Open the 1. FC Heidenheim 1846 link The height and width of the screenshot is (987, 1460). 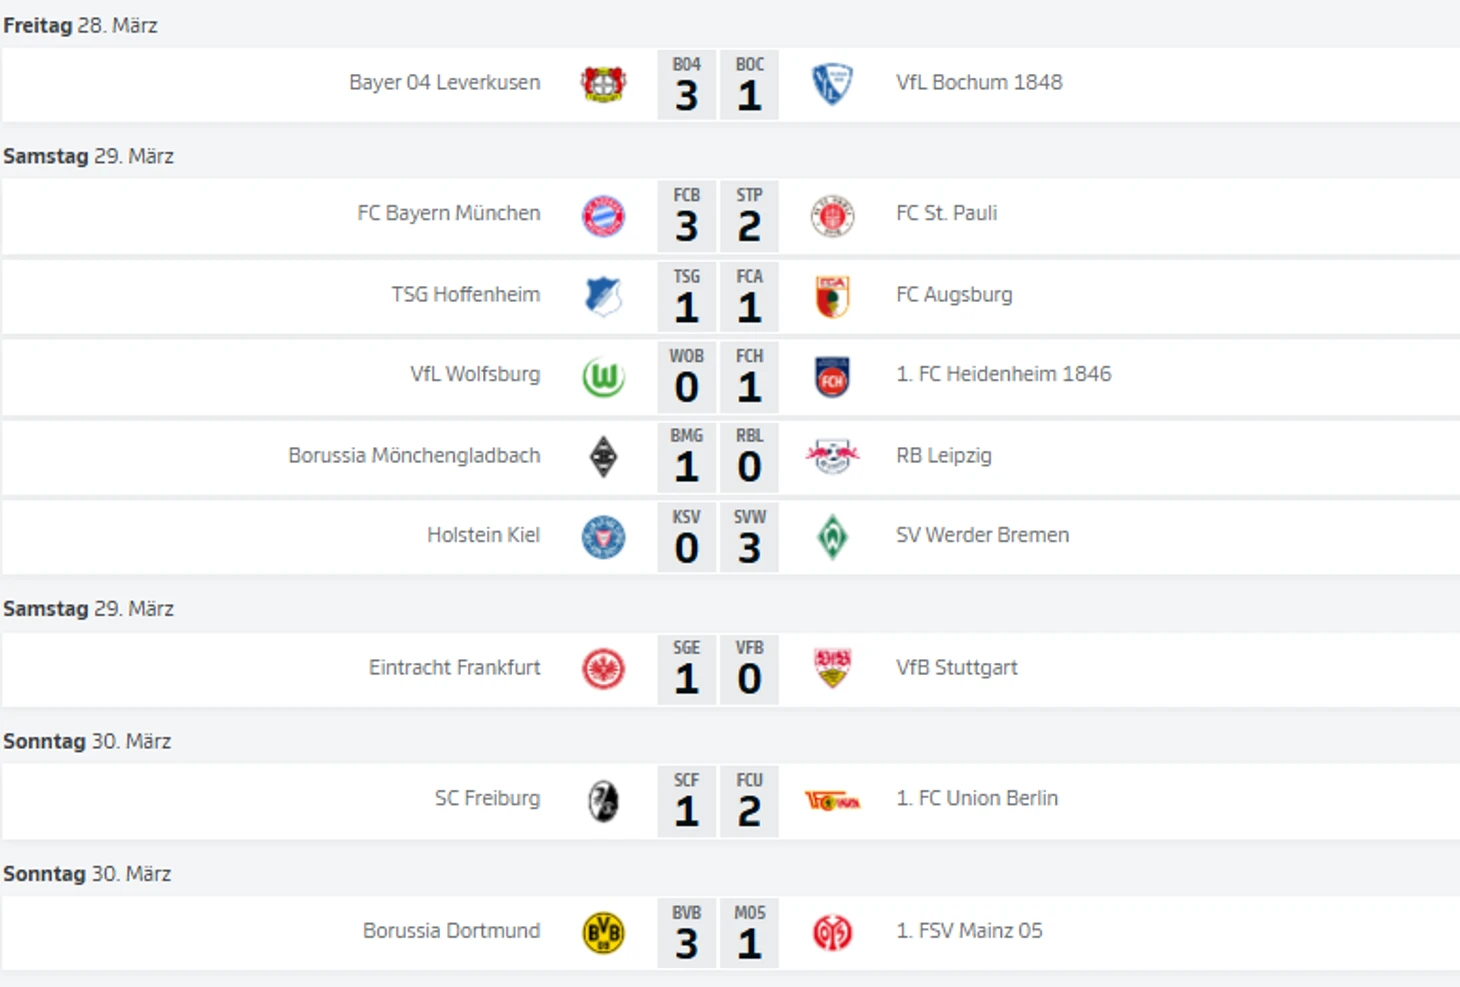(x=1004, y=374)
